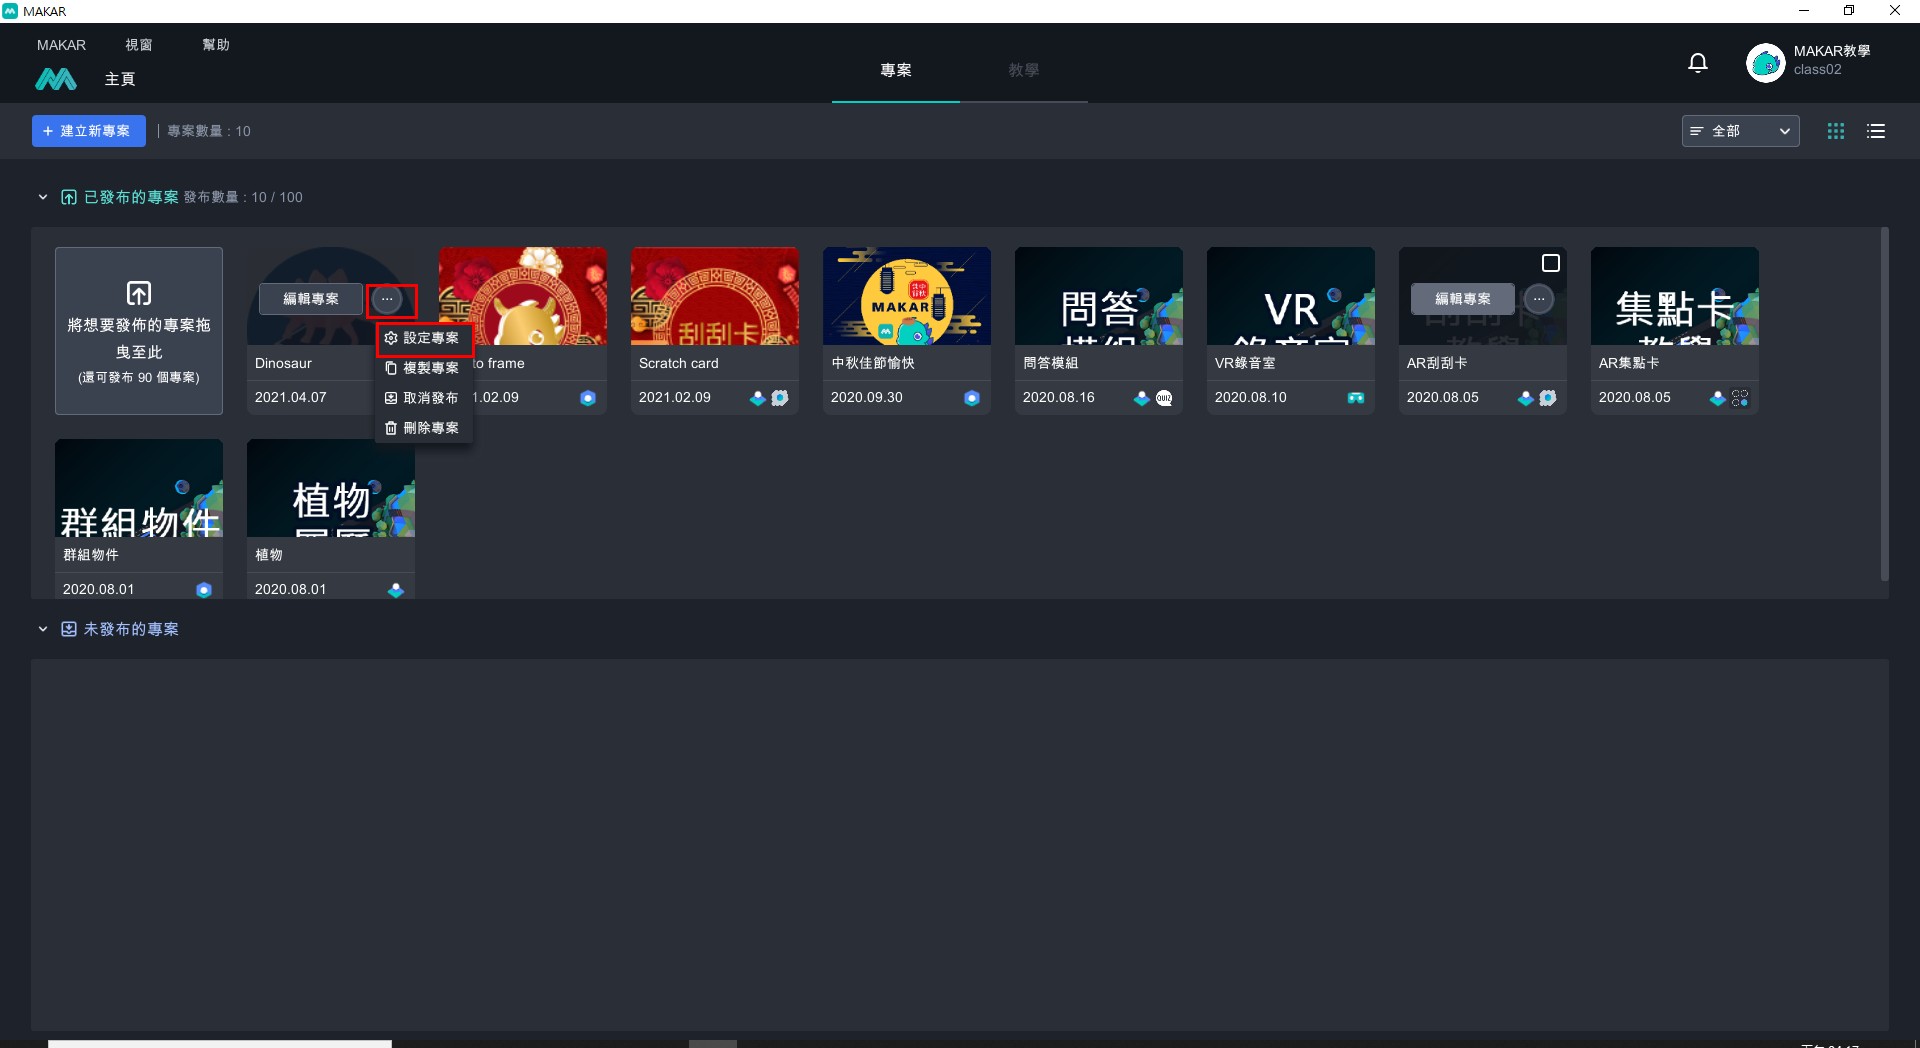The image size is (1920, 1048).
Task: Choose 複製專案 from the context menu
Action: [424, 368]
